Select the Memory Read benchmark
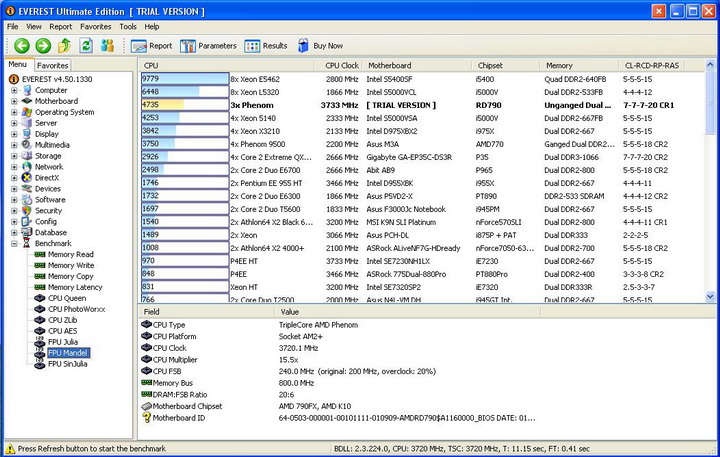Screen dimensions: 720x457 pyautogui.click(x=71, y=254)
